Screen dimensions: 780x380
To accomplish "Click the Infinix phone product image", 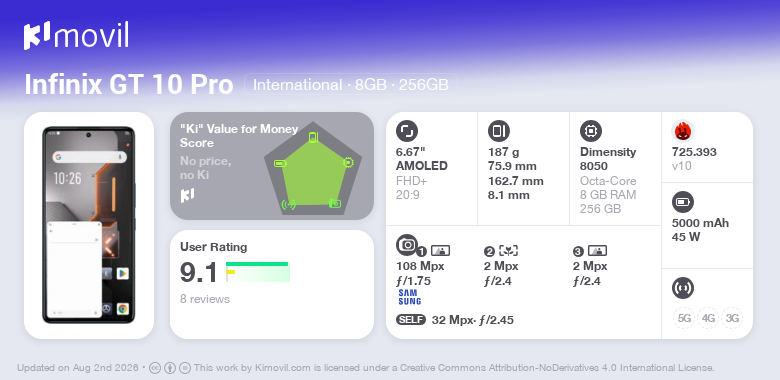I will click(x=89, y=225).
